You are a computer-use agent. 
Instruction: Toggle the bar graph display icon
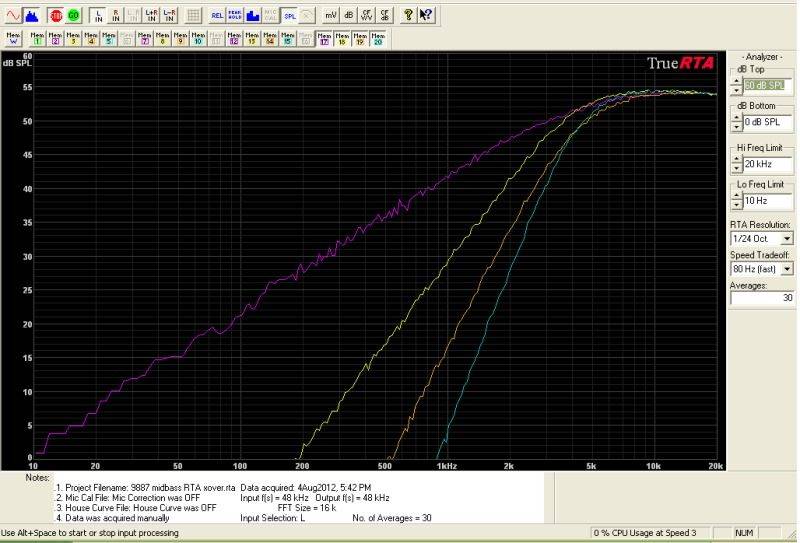coord(253,15)
